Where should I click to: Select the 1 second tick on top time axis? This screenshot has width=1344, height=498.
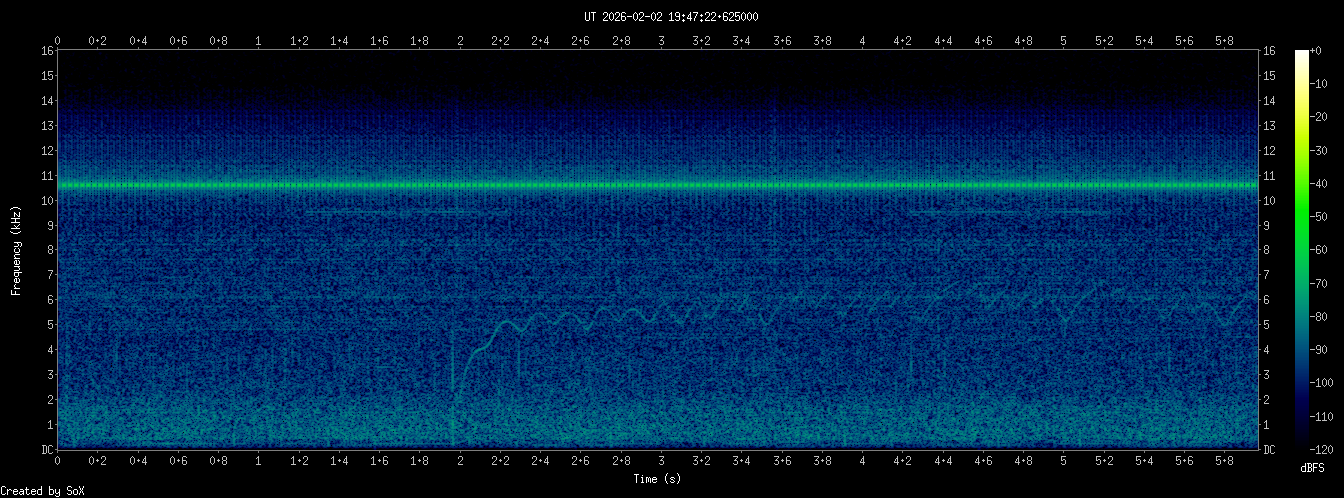259,40
